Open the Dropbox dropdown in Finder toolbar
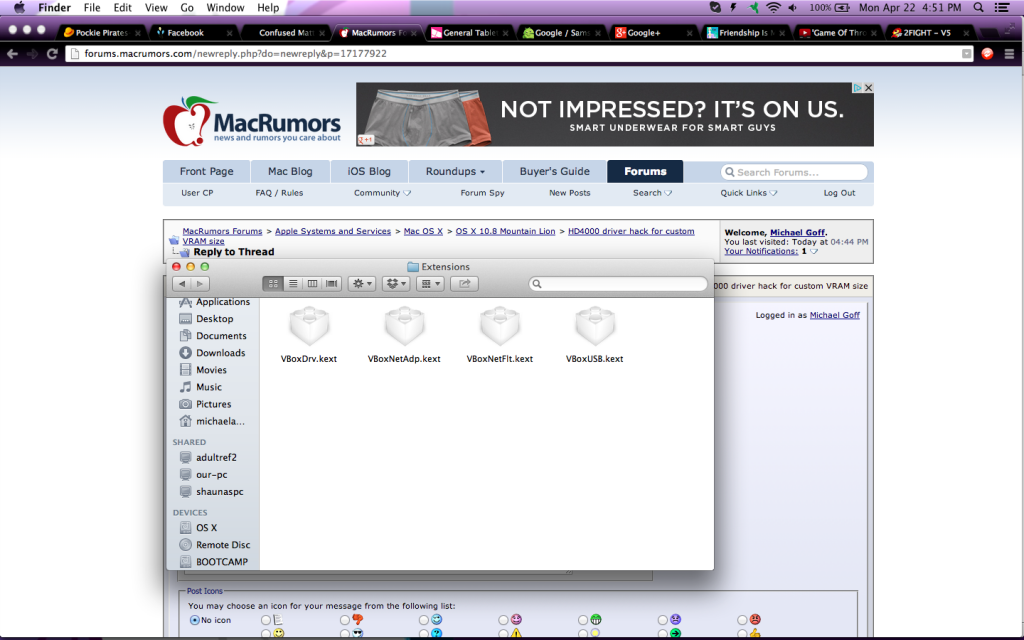 click(x=396, y=283)
